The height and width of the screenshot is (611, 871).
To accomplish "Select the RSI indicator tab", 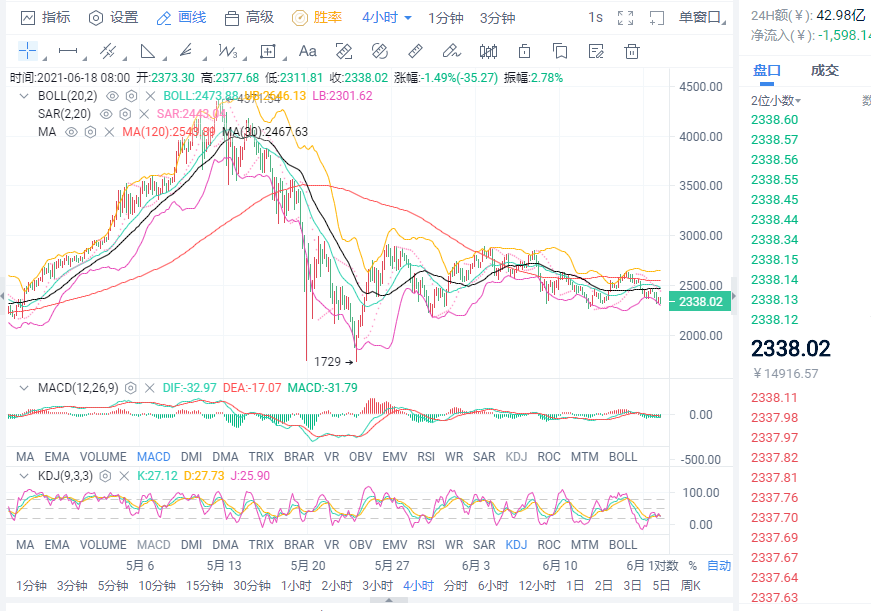I will pyautogui.click(x=426, y=456).
